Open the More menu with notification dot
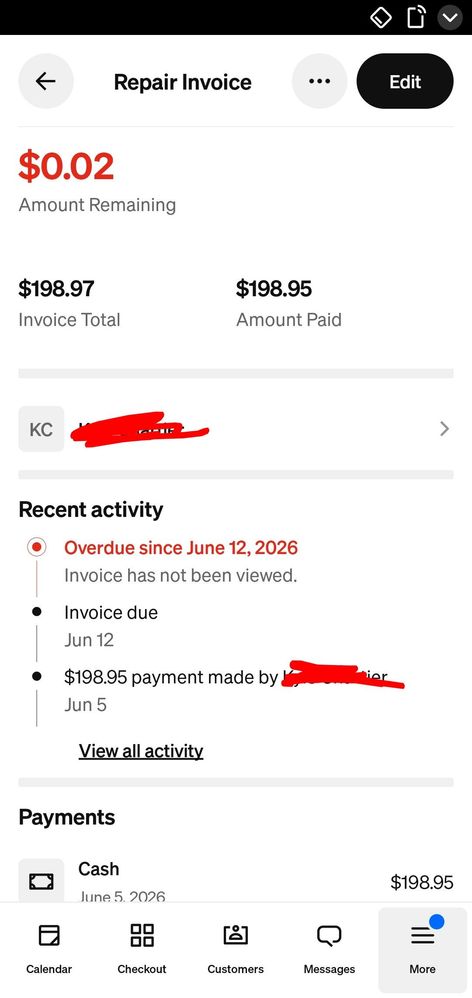The image size is (472, 998). [x=422, y=948]
